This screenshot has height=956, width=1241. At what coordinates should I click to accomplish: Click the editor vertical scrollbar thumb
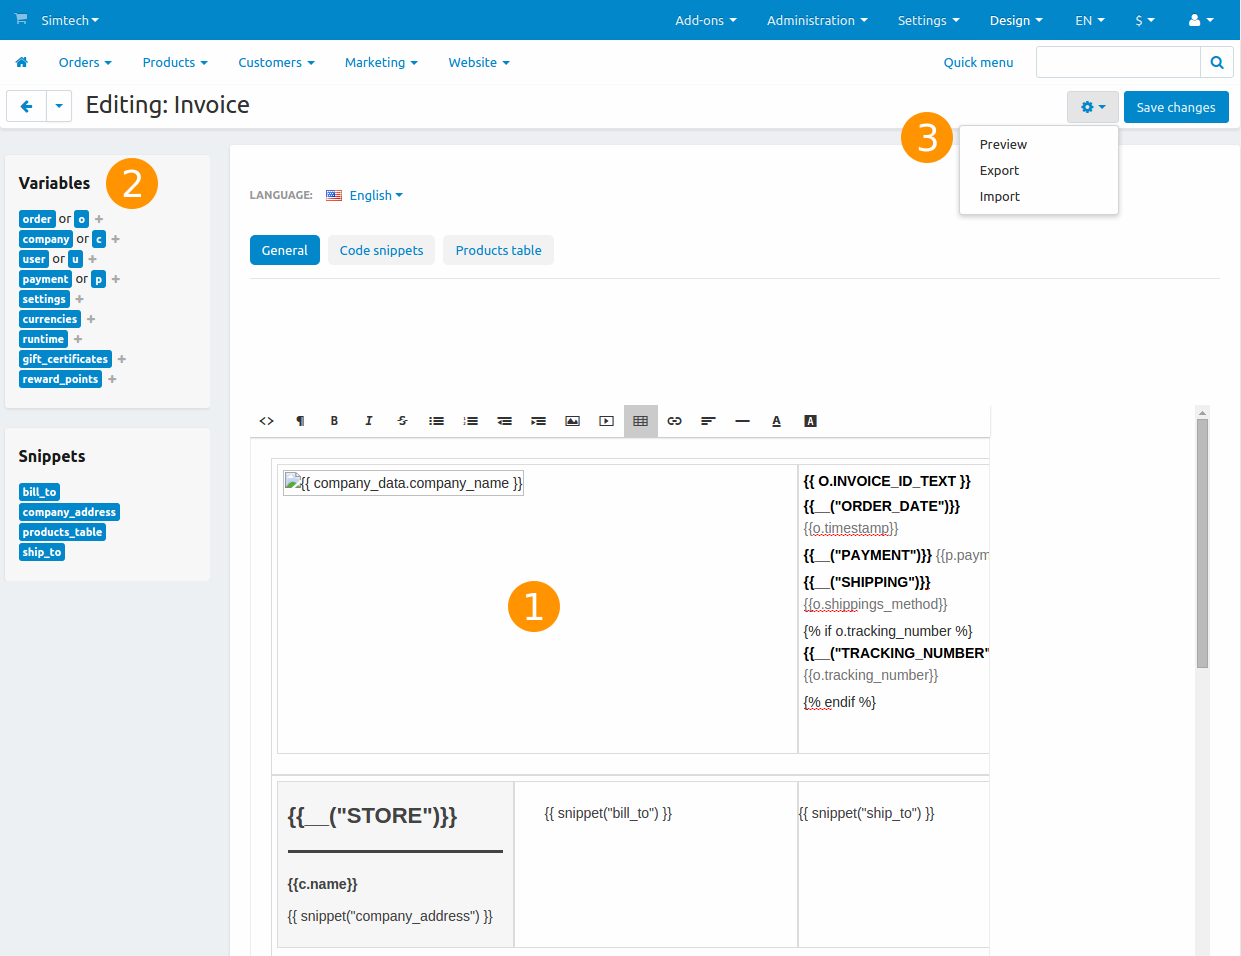pos(1202,543)
